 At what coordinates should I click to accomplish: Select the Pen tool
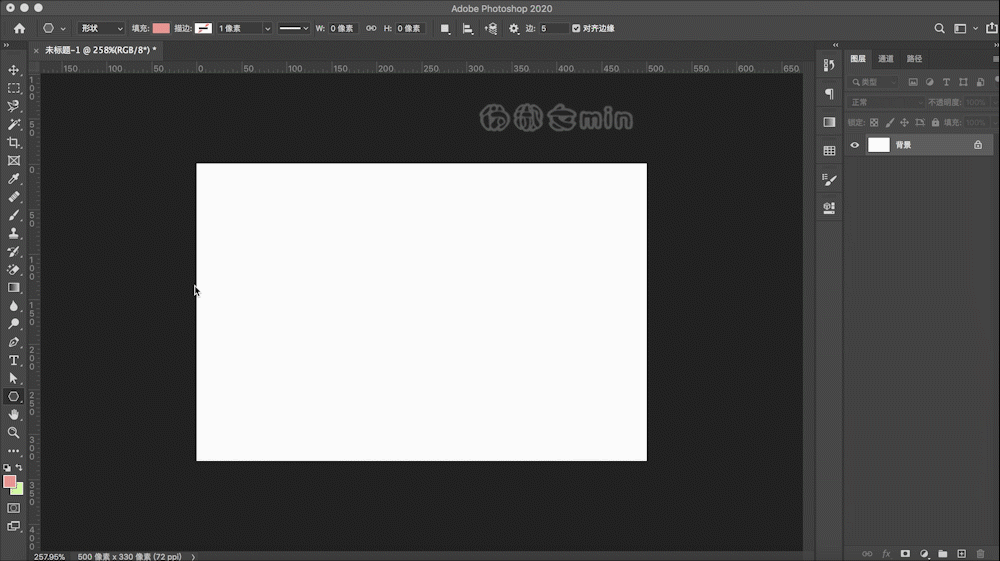pyautogui.click(x=13, y=342)
